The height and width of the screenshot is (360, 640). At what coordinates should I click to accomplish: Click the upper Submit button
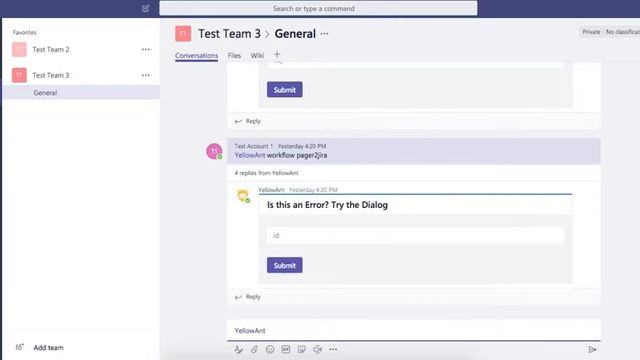284,89
